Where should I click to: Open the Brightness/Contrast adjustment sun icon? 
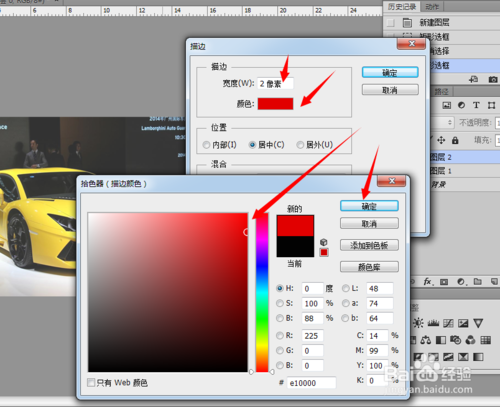pos(418,323)
